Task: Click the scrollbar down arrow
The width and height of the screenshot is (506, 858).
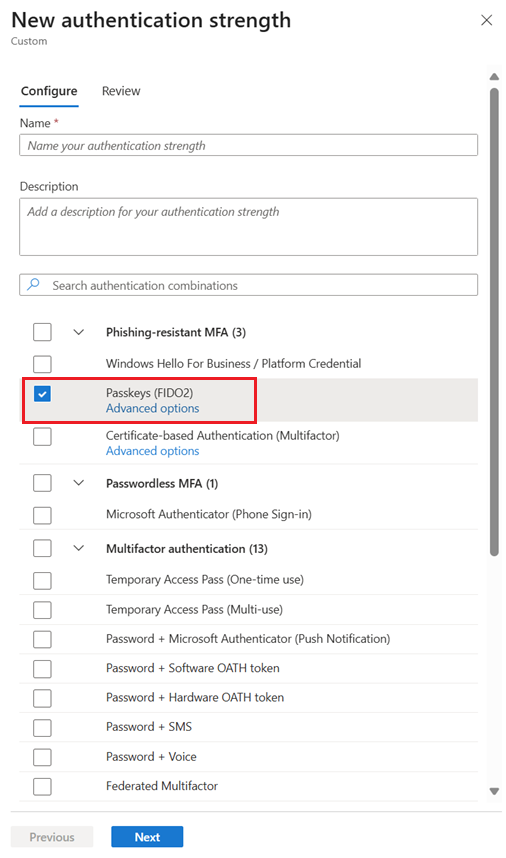Action: pyautogui.click(x=495, y=791)
